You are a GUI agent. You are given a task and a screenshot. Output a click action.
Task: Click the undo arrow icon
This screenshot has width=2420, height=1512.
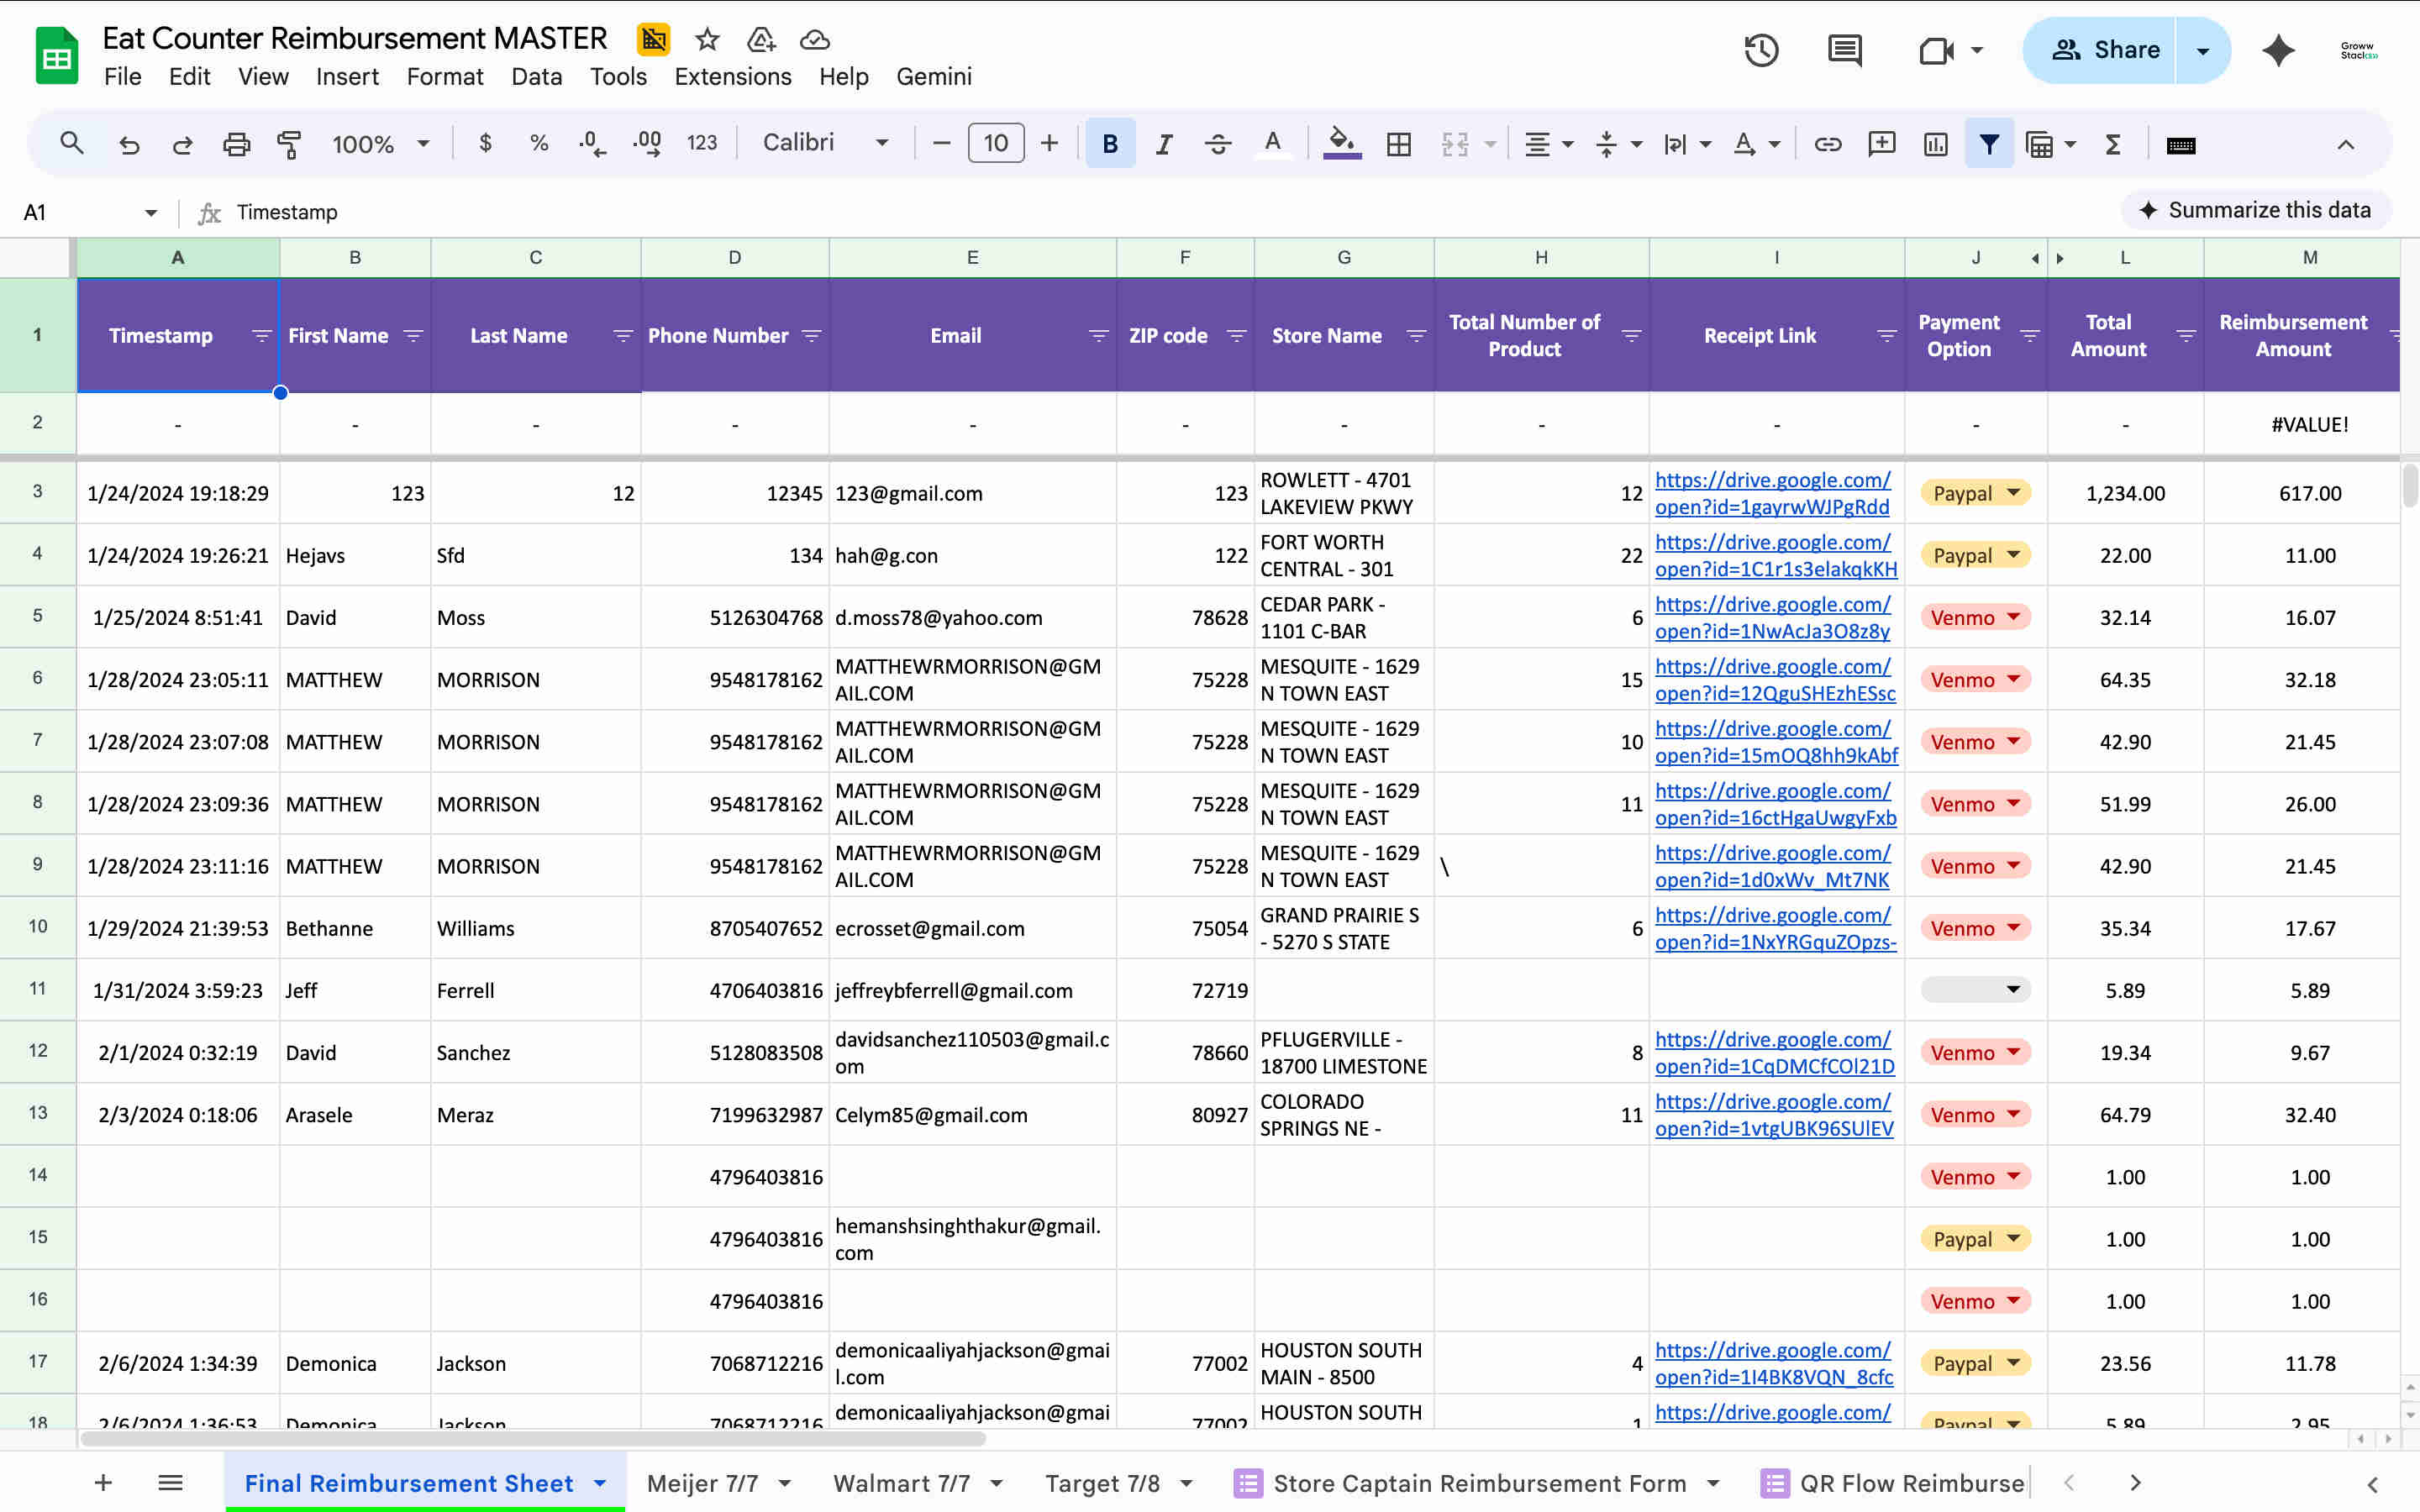click(x=129, y=144)
